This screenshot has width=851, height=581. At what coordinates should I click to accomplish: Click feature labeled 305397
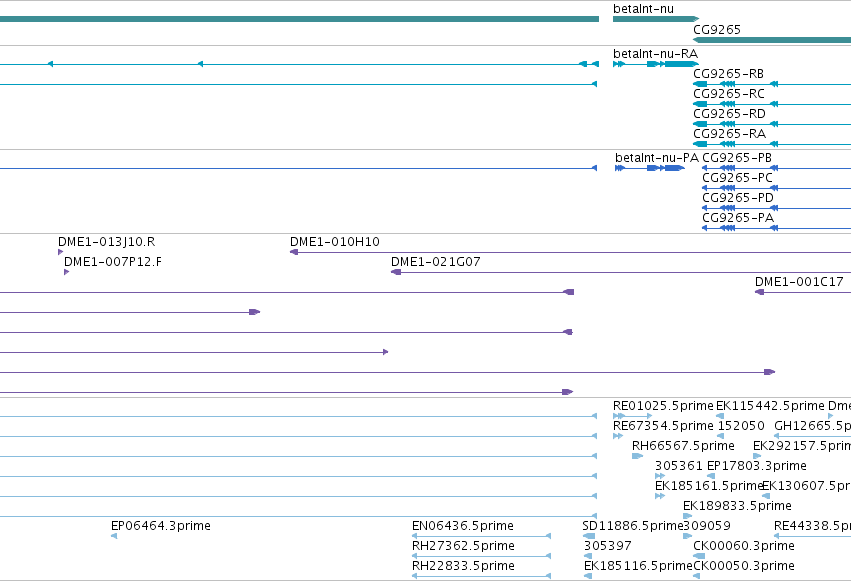(607, 546)
